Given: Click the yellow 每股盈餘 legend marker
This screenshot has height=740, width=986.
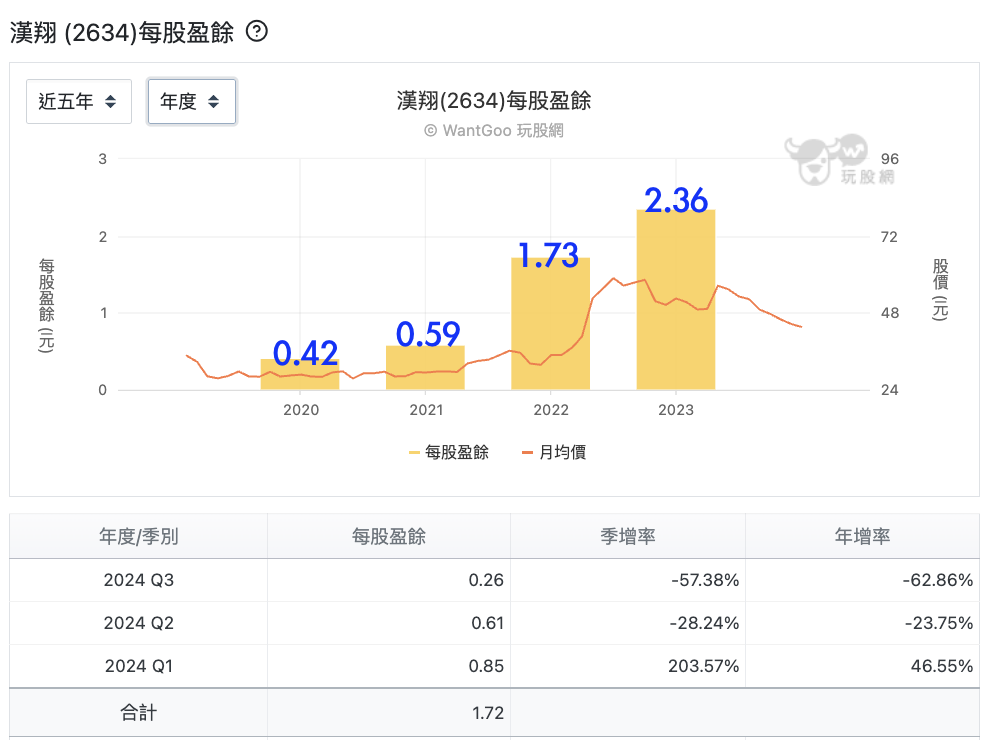Looking at the screenshot, I should click(x=414, y=453).
